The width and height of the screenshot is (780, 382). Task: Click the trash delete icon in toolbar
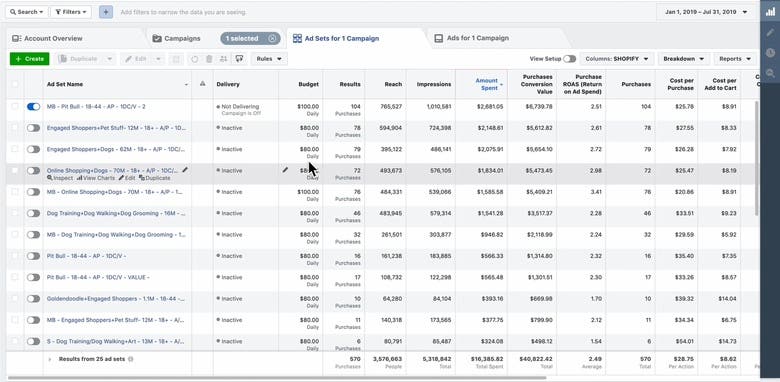[x=209, y=59]
